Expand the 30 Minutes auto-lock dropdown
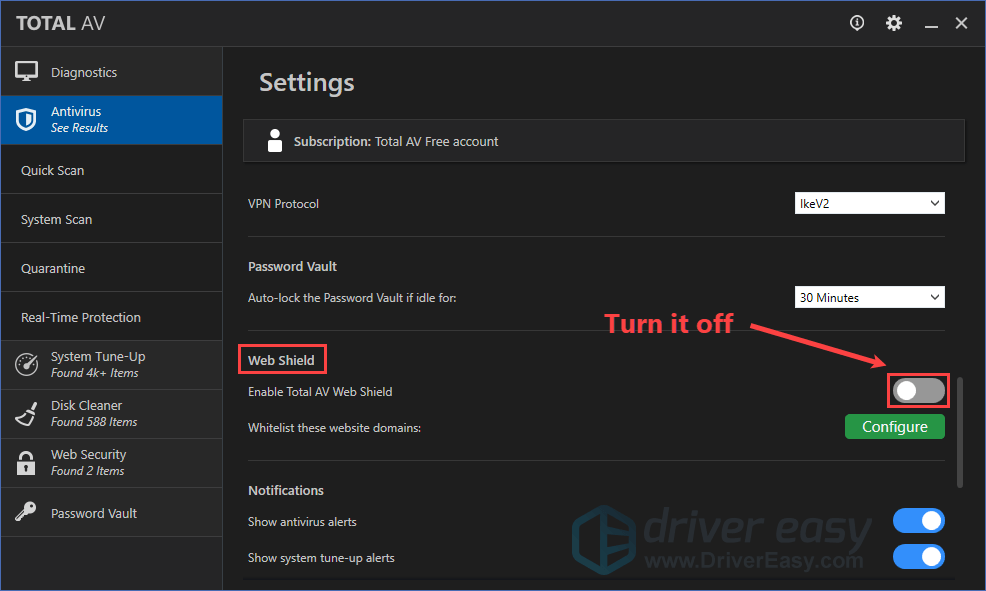This screenshot has width=986, height=591. pos(869,297)
